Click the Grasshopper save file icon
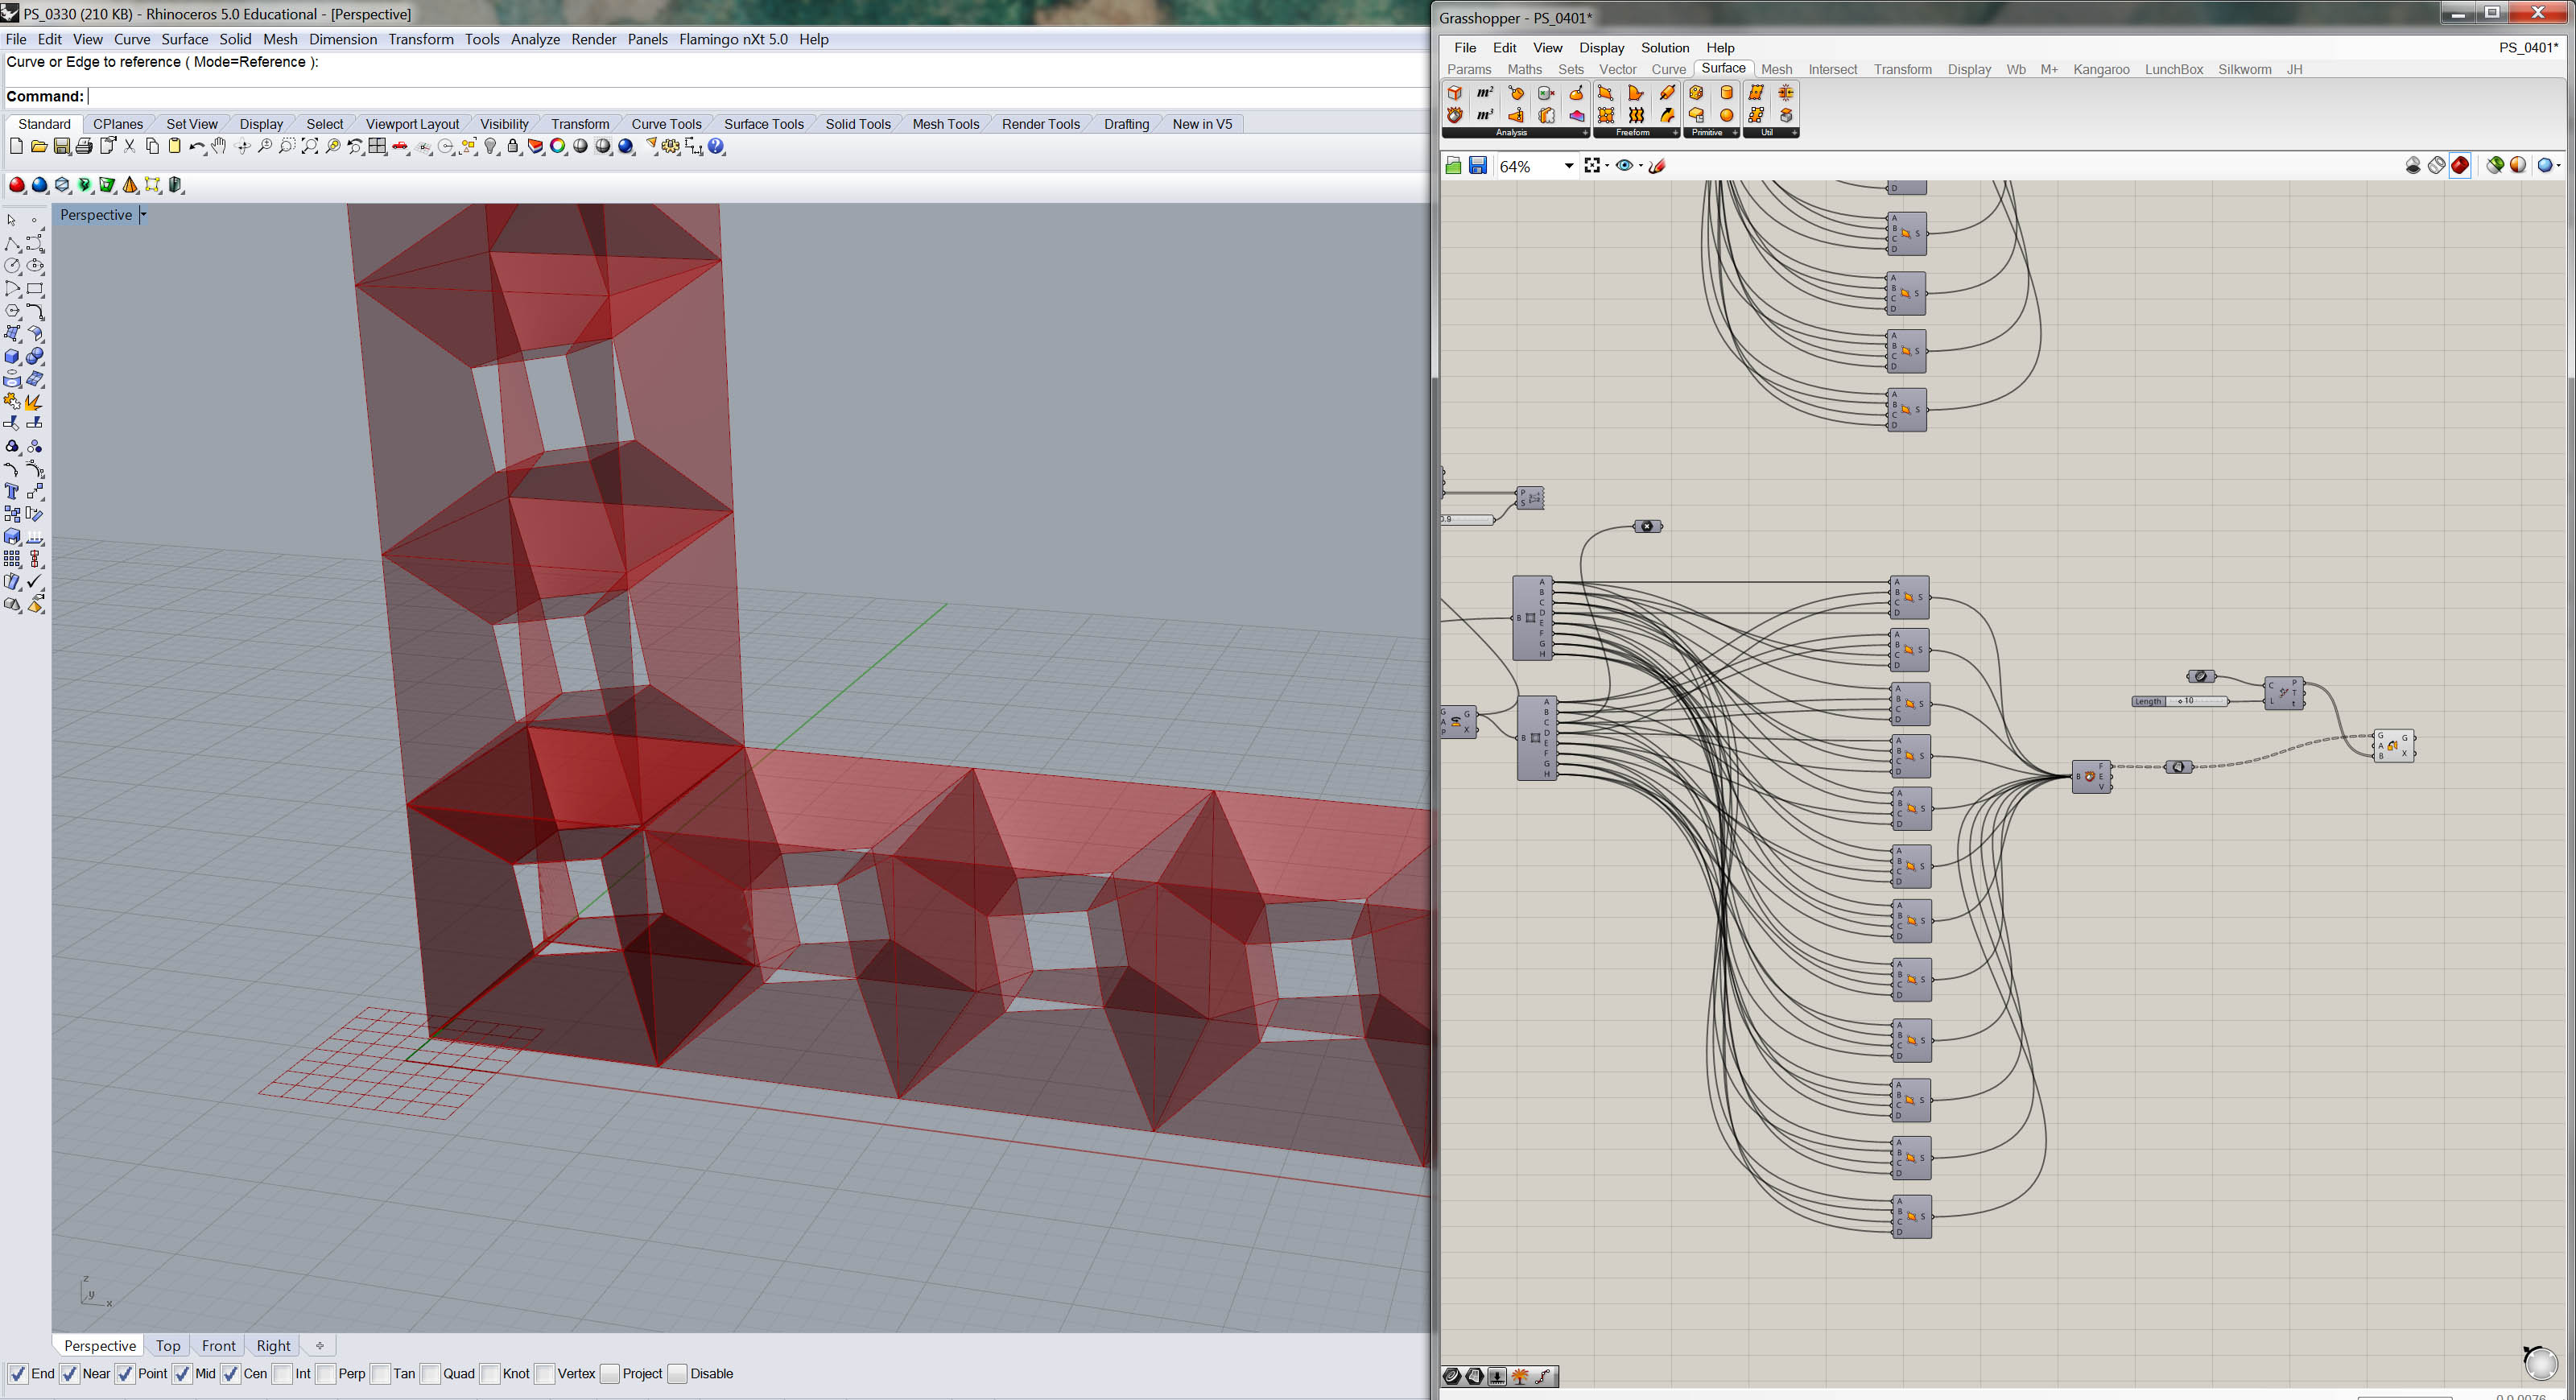This screenshot has width=2576, height=1400. pos(1478,166)
